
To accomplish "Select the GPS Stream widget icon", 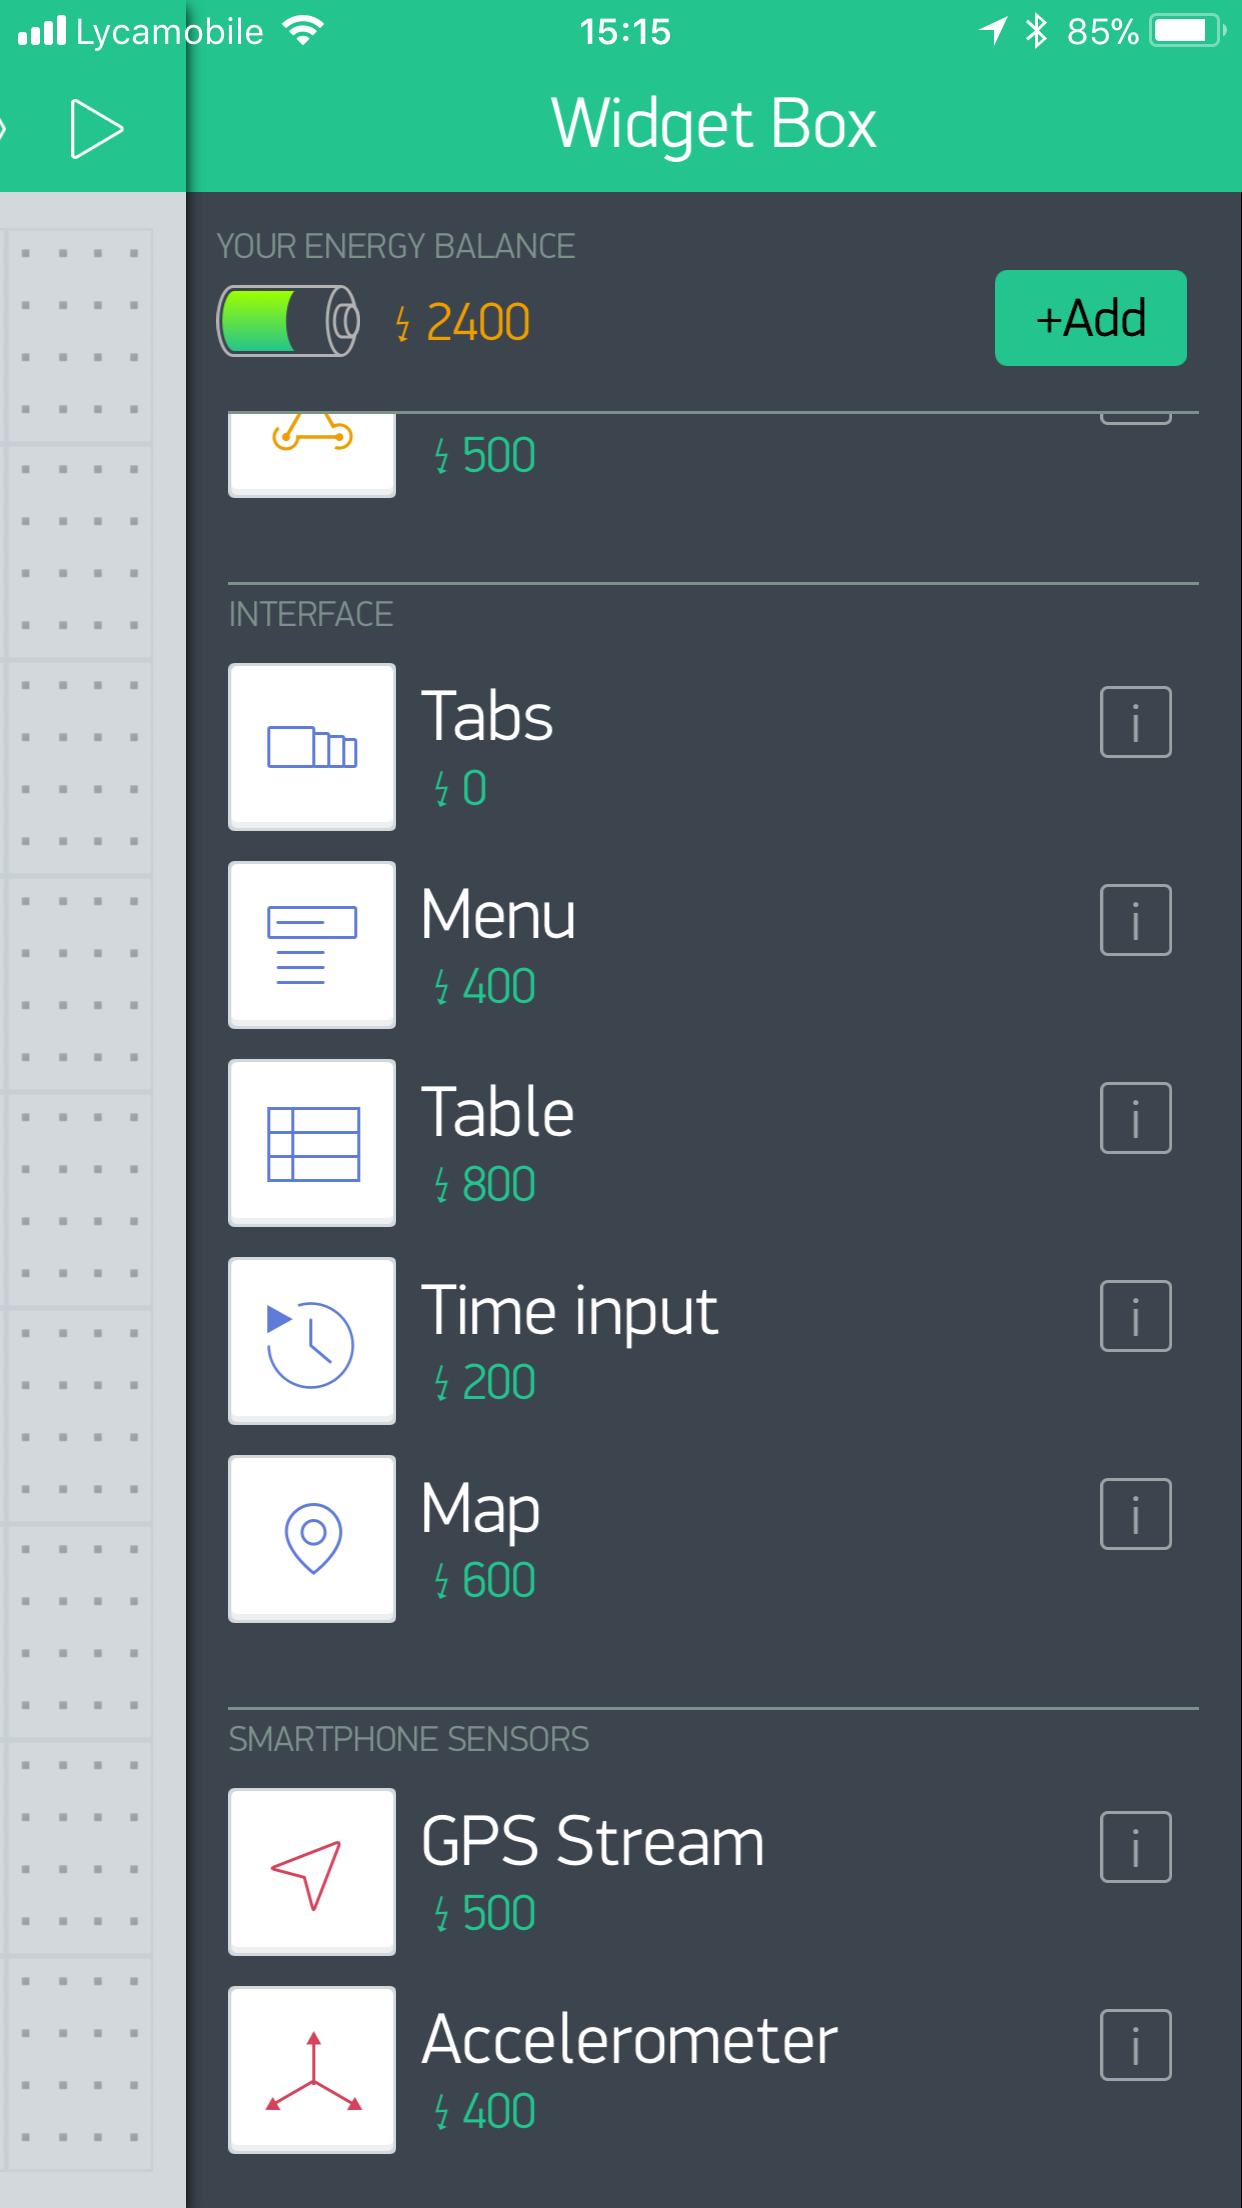I will tap(312, 1872).
